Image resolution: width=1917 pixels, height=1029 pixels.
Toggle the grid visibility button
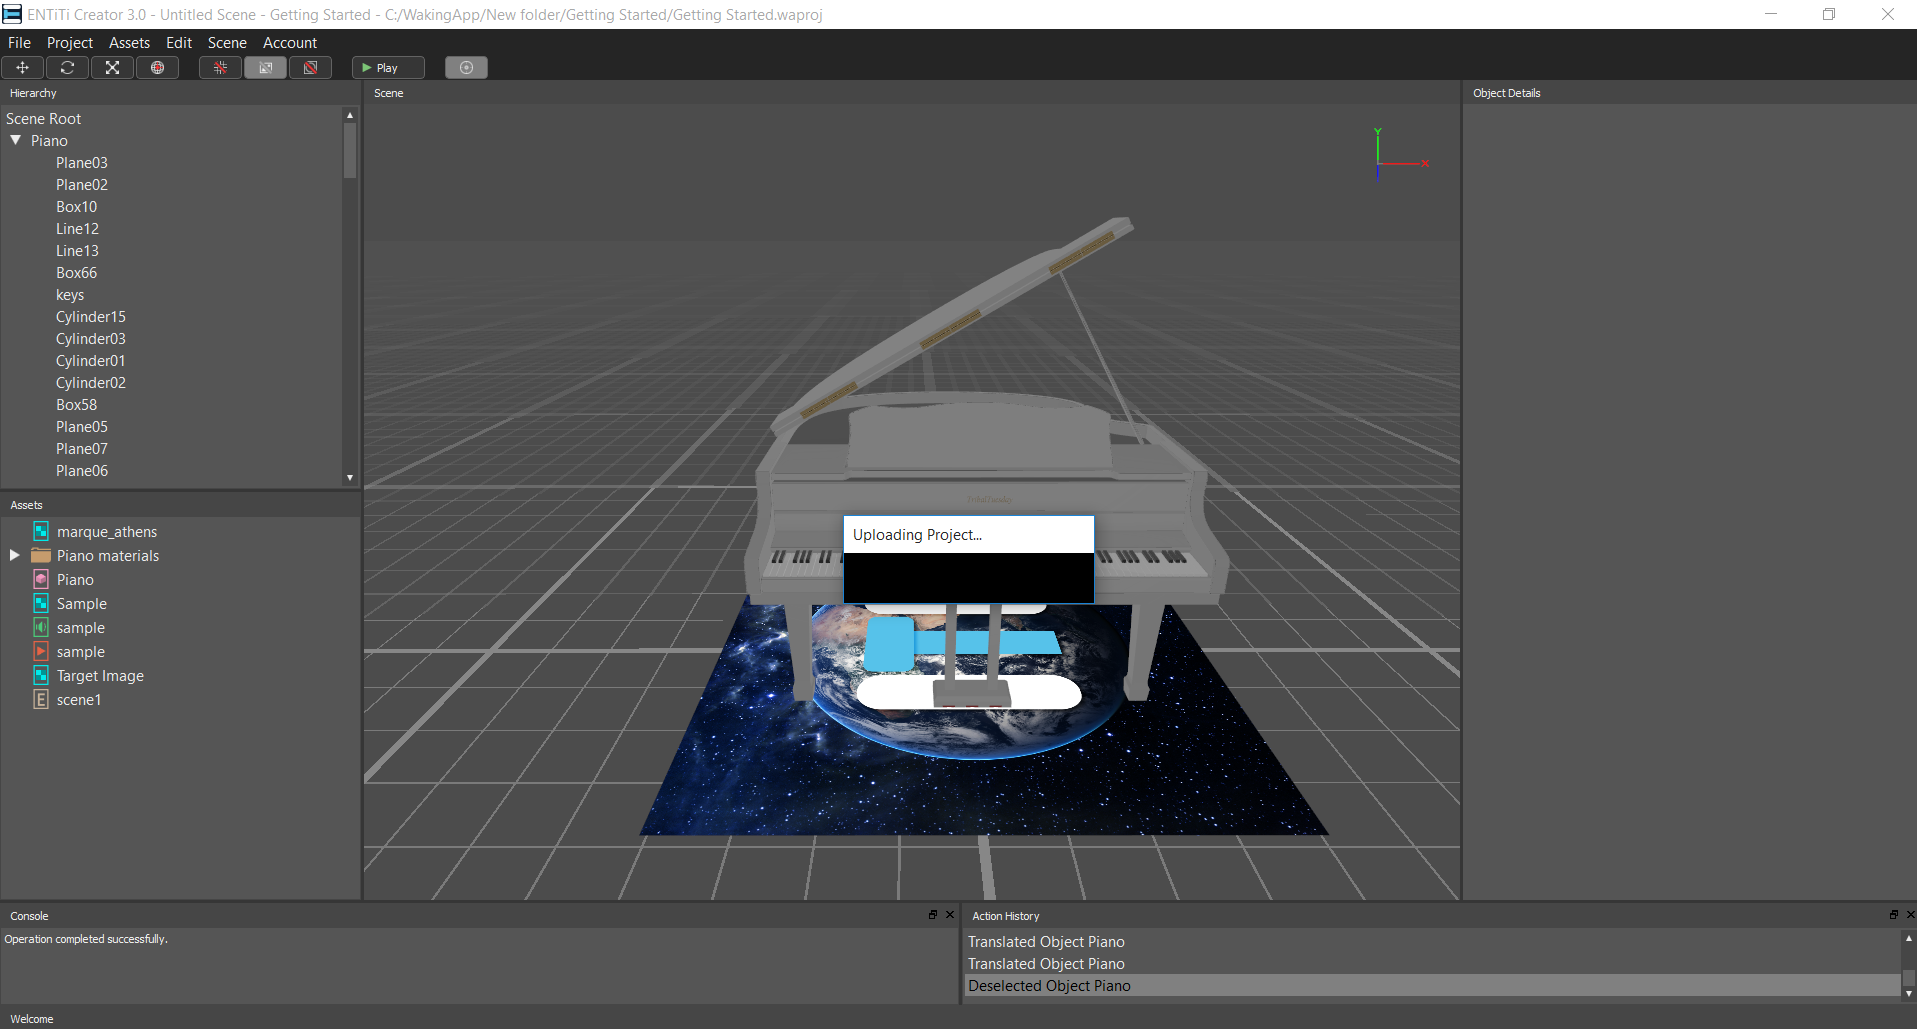(x=220, y=67)
